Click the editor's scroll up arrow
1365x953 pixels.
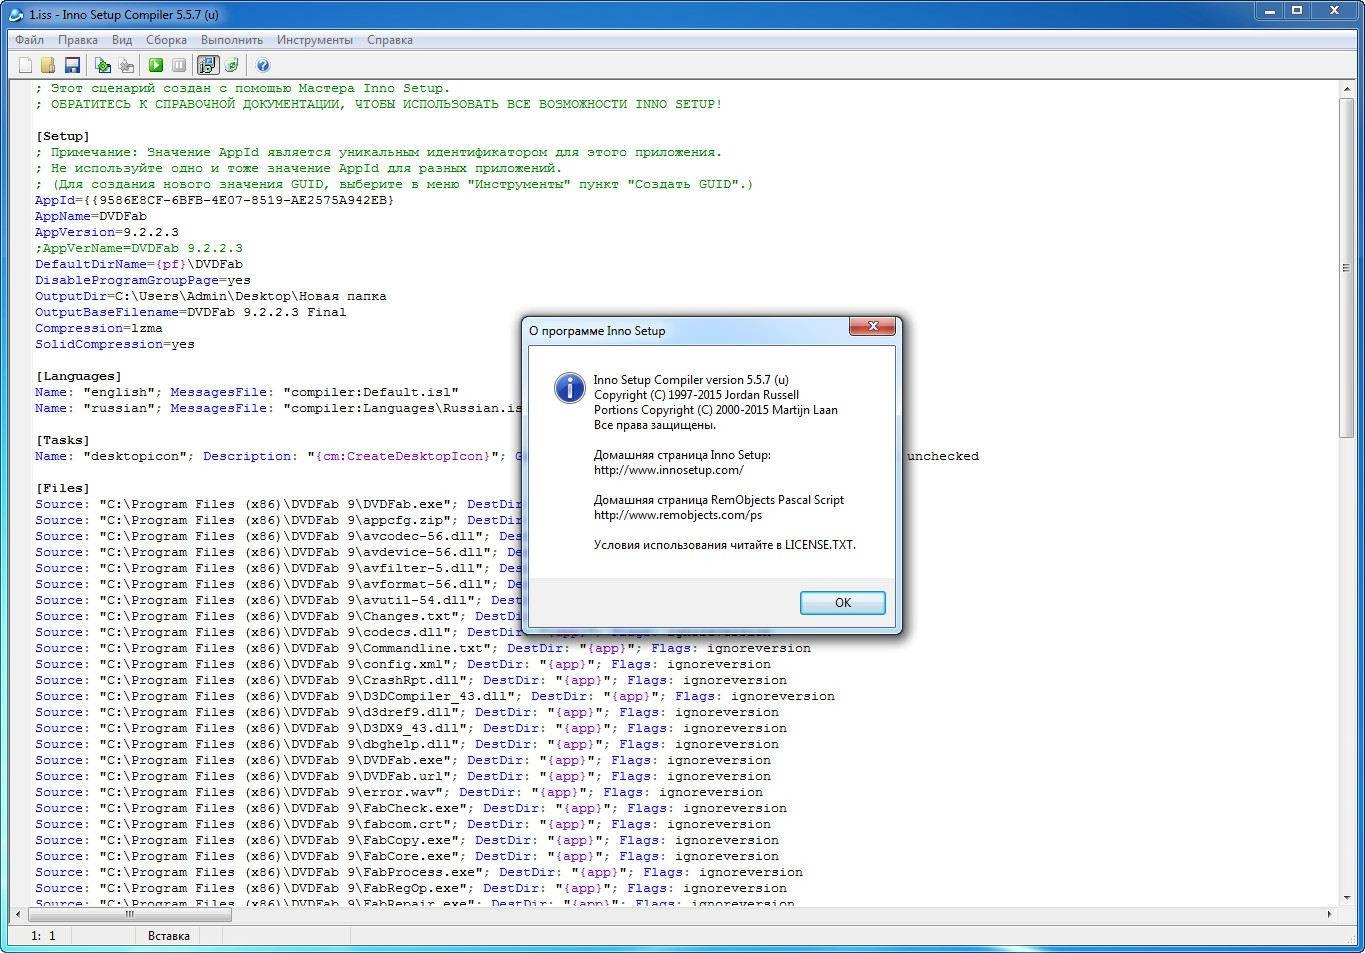point(1346,90)
